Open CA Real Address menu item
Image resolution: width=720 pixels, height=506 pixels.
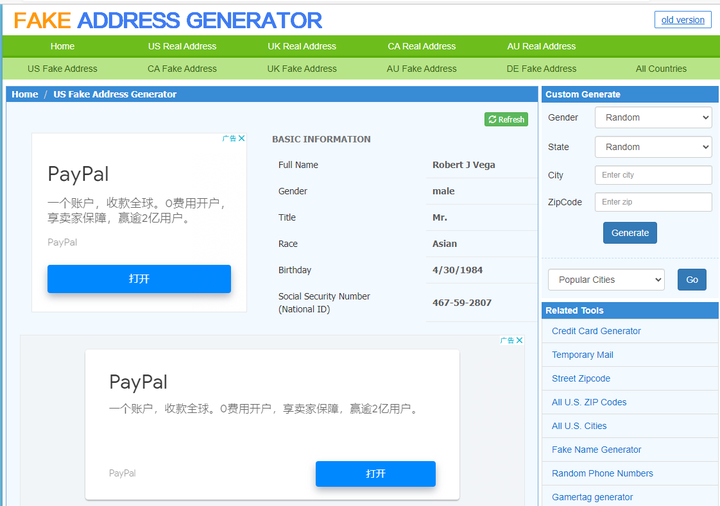[422, 46]
